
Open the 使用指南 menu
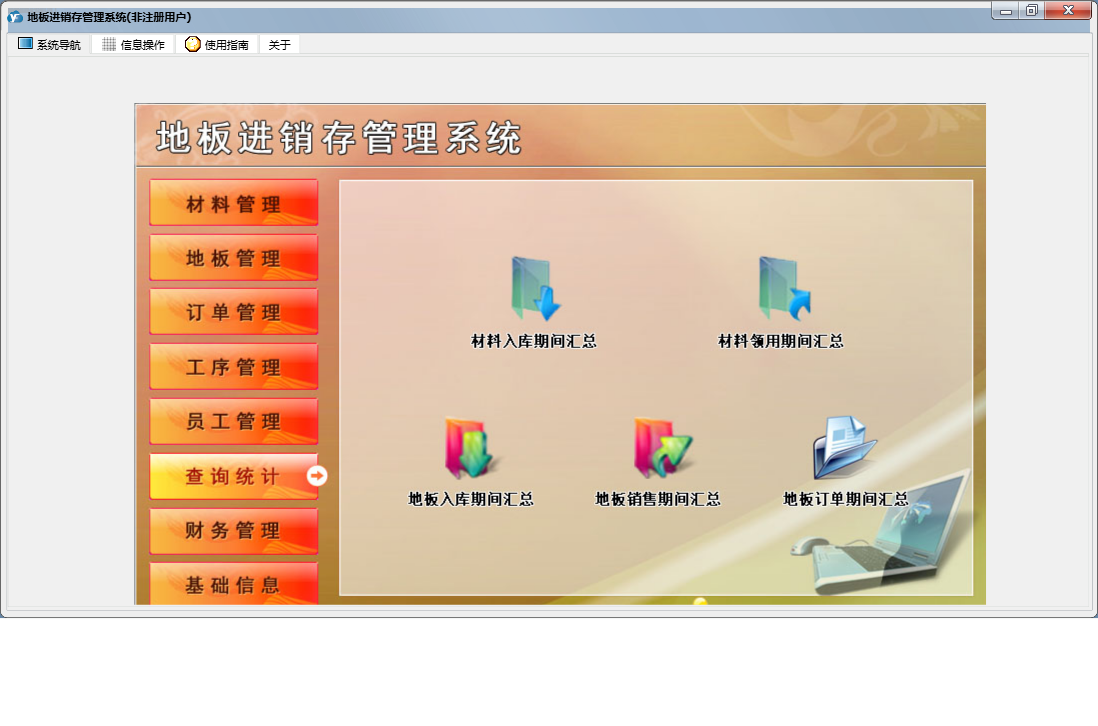pos(217,44)
